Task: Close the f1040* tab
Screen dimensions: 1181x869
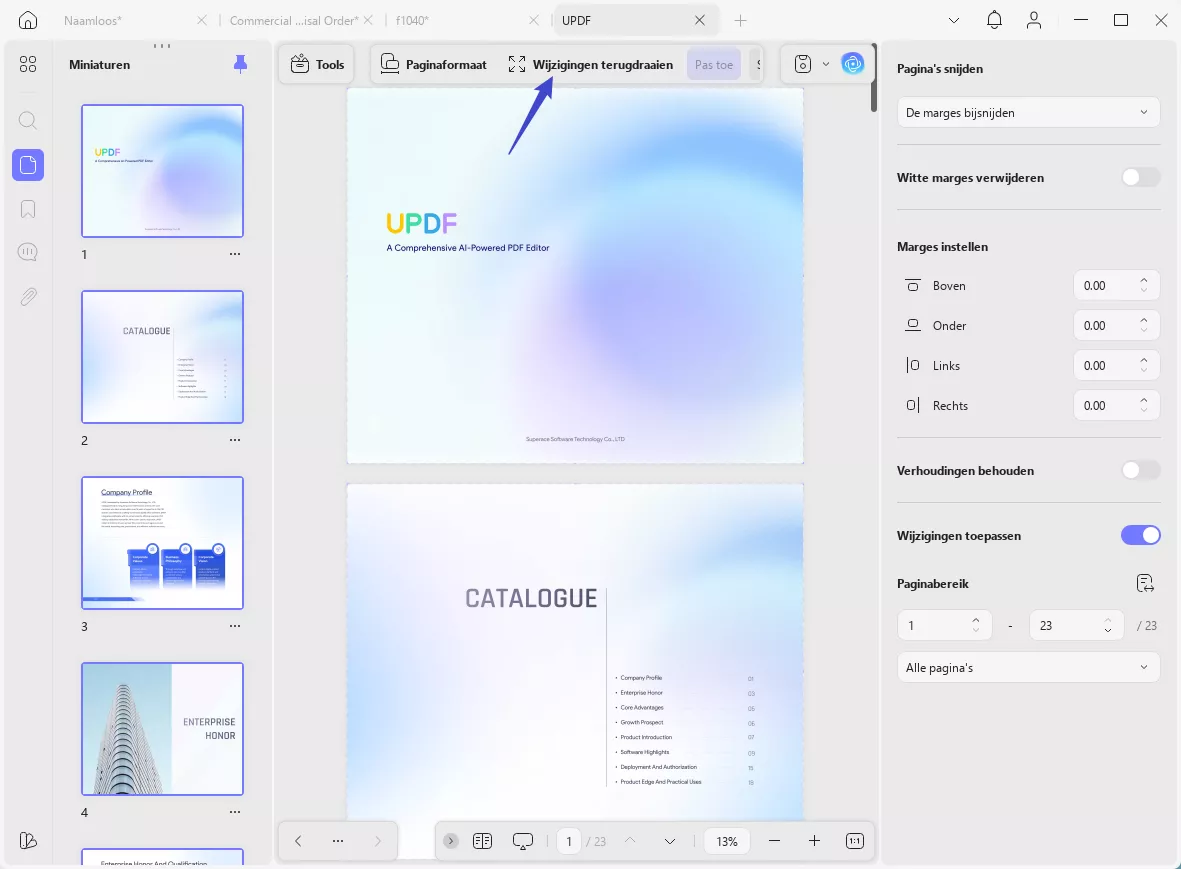Action: point(533,20)
